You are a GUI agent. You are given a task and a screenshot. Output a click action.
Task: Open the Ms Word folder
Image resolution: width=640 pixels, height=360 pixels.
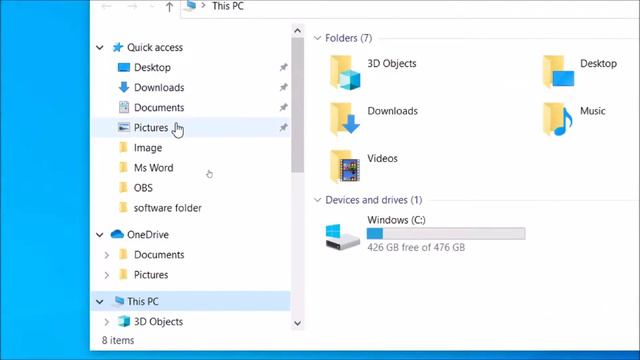tap(153, 168)
